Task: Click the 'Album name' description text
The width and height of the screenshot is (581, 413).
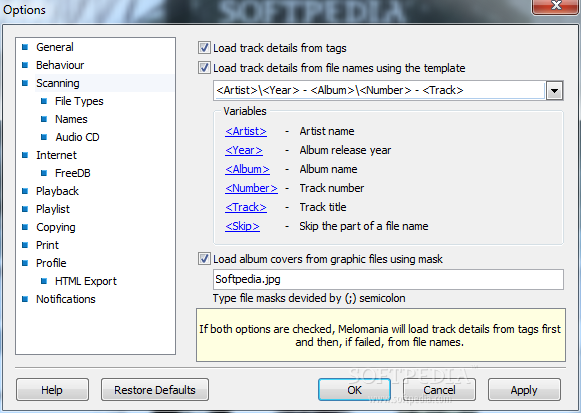Action: coord(328,169)
